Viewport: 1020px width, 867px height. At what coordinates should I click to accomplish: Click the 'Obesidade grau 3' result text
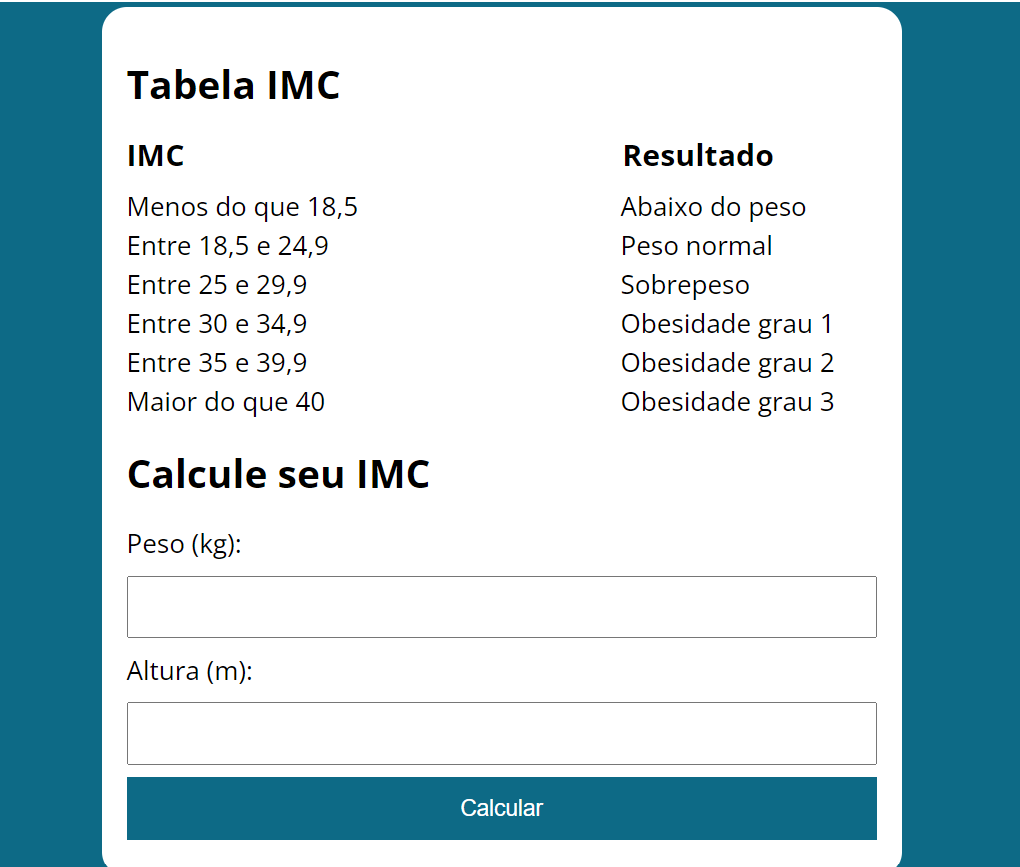click(x=727, y=402)
